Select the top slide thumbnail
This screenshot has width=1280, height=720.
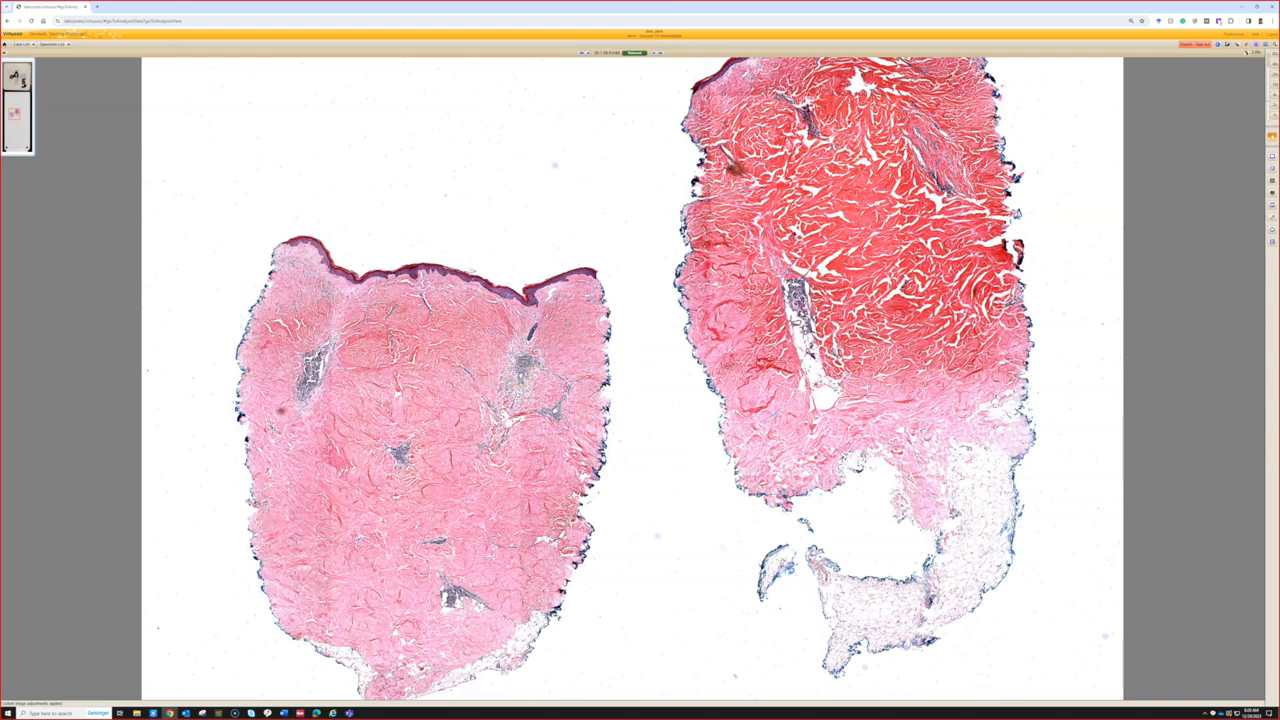17,77
